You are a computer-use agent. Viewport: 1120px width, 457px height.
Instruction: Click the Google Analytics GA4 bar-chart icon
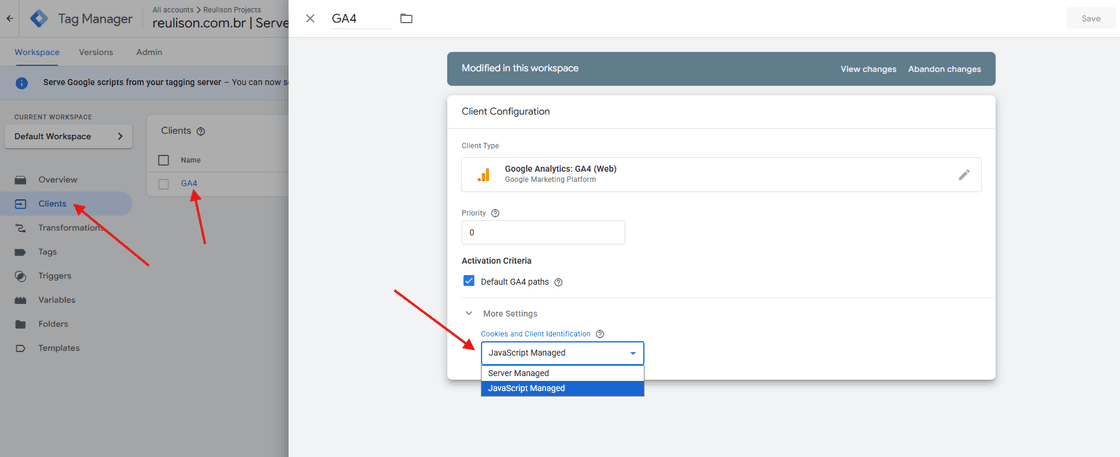point(484,175)
